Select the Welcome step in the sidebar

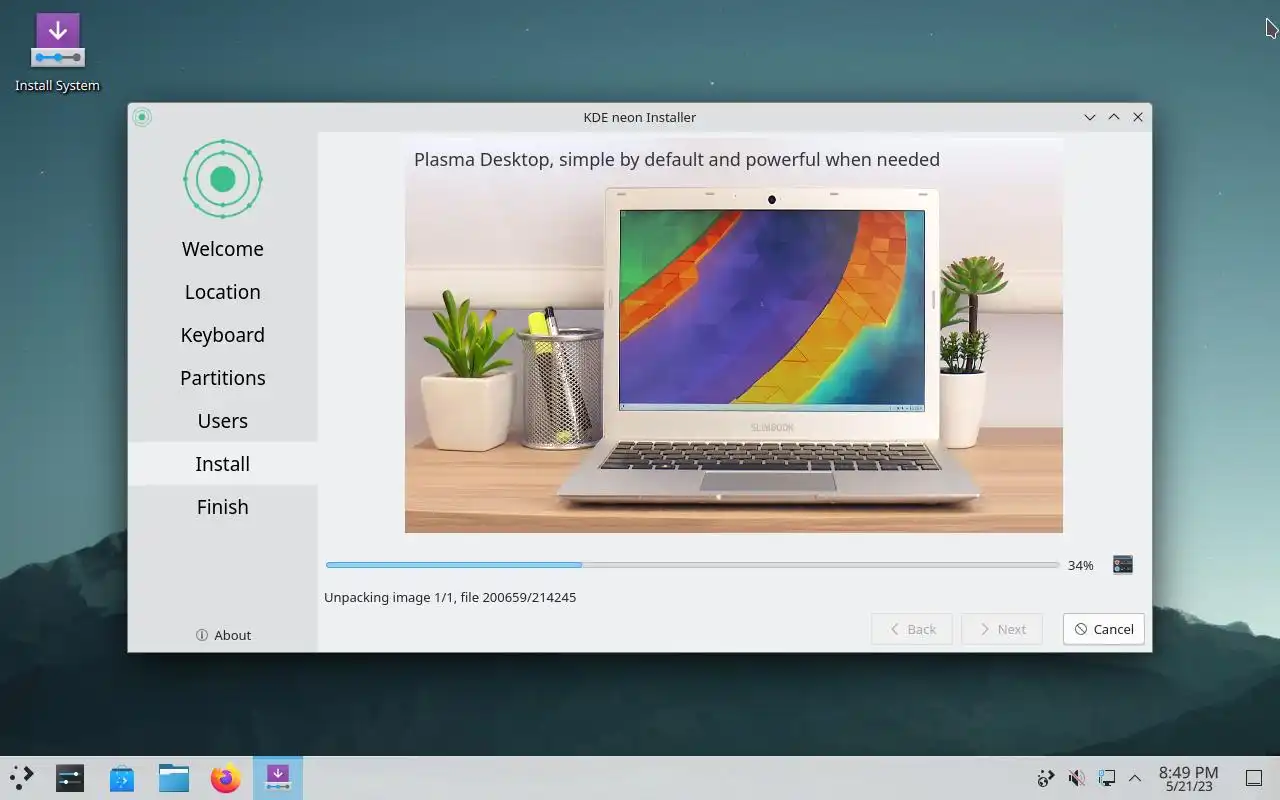click(x=223, y=249)
